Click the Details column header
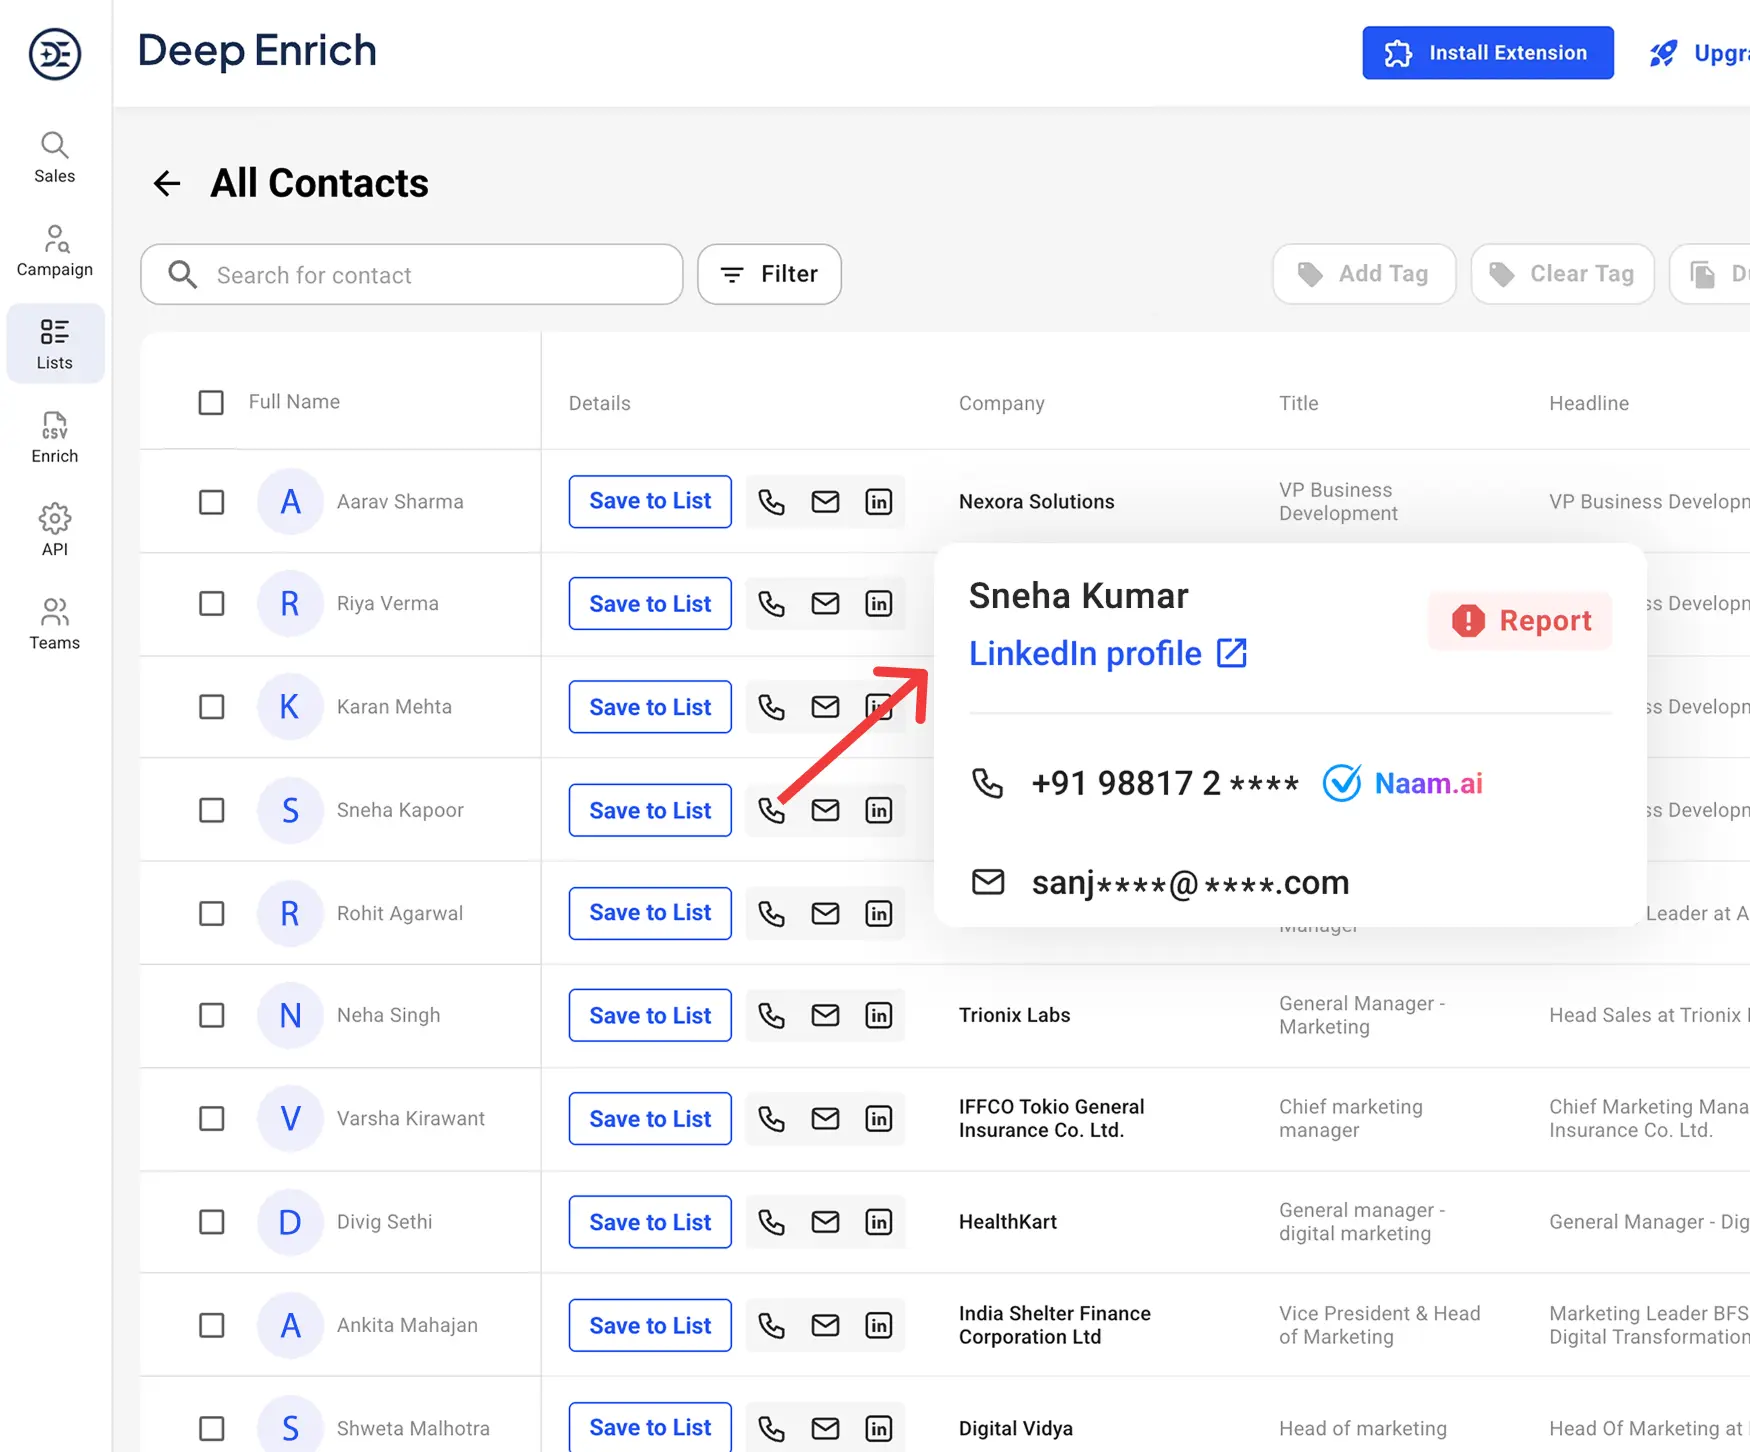The height and width of the screenshot is (1452, 1750). tap(600, 403)
